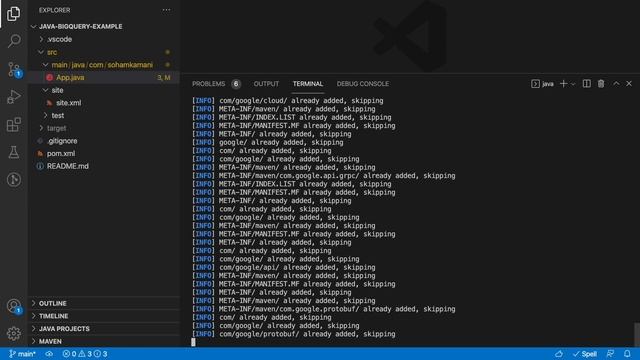Expand the .vscode folder
This screenshot has height=360, width=640.
[104, 39]
